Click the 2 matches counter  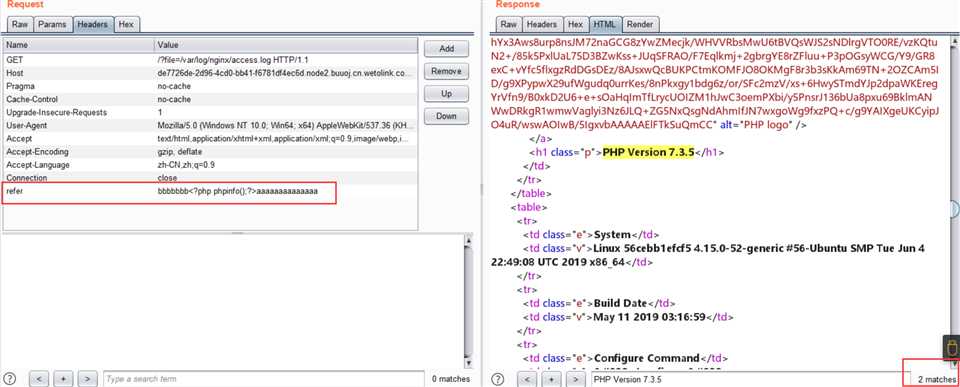(936, 380)
